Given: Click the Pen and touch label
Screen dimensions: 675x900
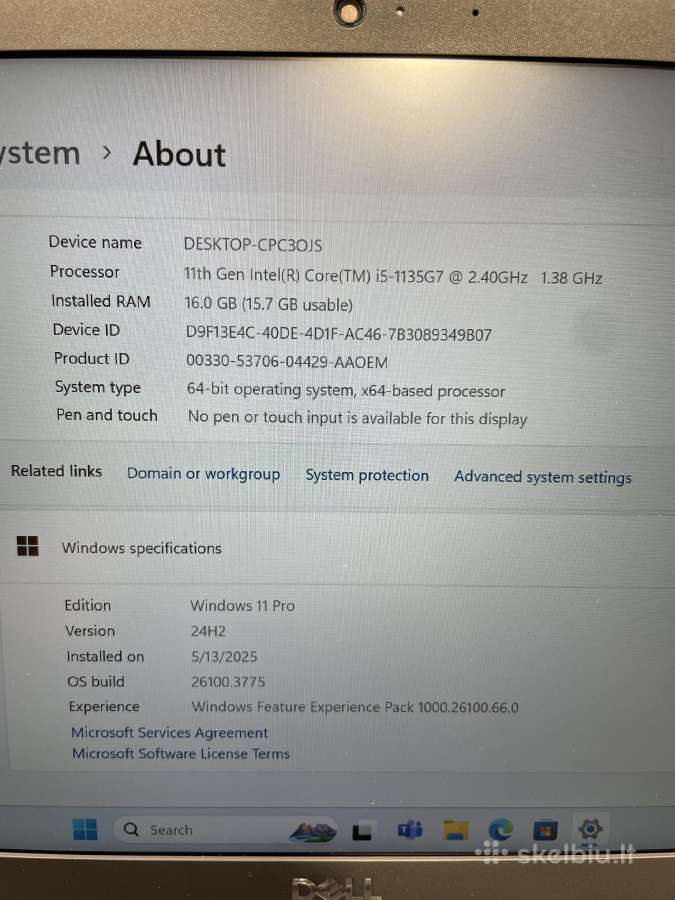Looking at the screenshot, I should (x=106, y=415).
